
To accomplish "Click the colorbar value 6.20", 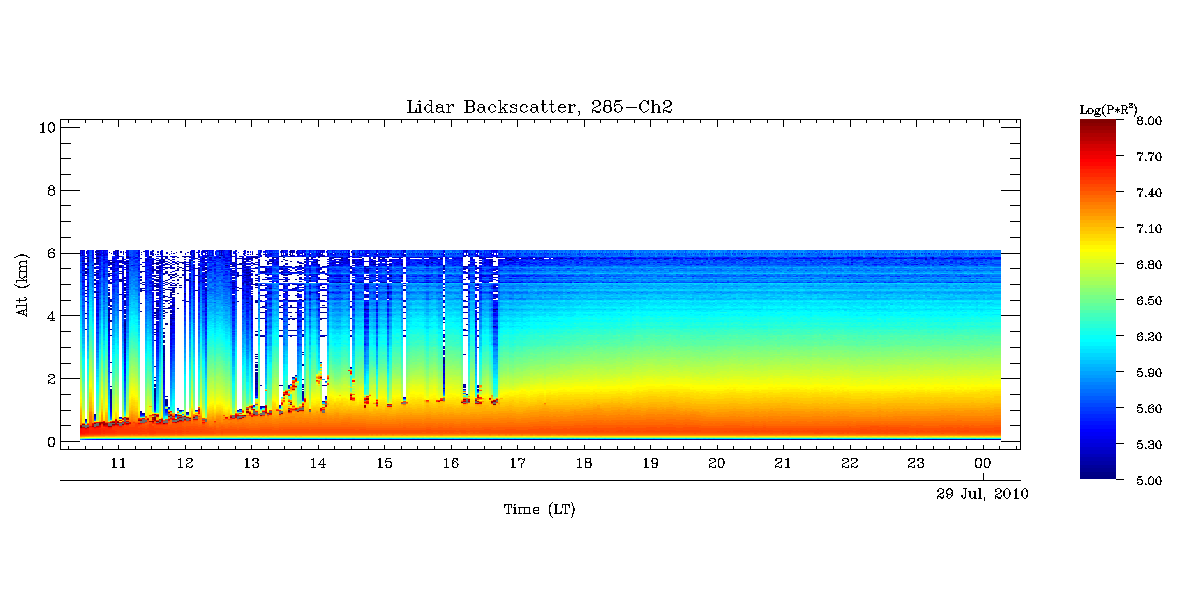I will pyautogui.click(x=1149, y=336).
